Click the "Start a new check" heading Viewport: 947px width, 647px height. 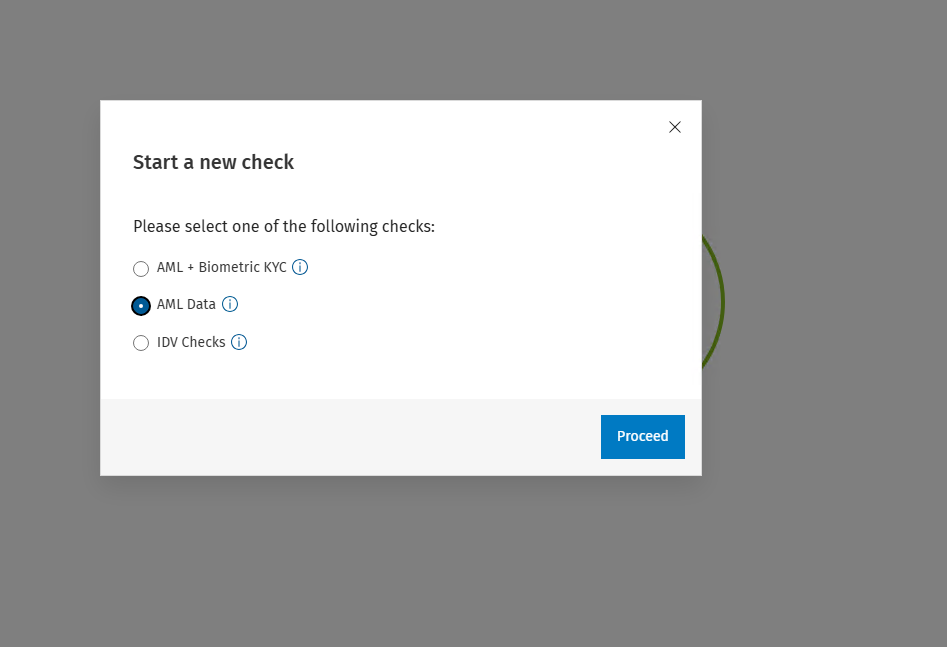pos(213,162)
